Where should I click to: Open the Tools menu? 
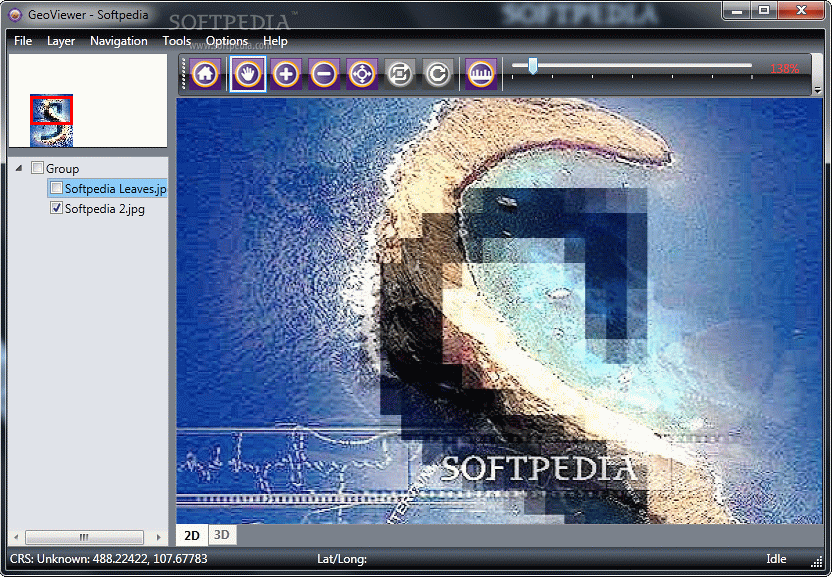point(177,41)
